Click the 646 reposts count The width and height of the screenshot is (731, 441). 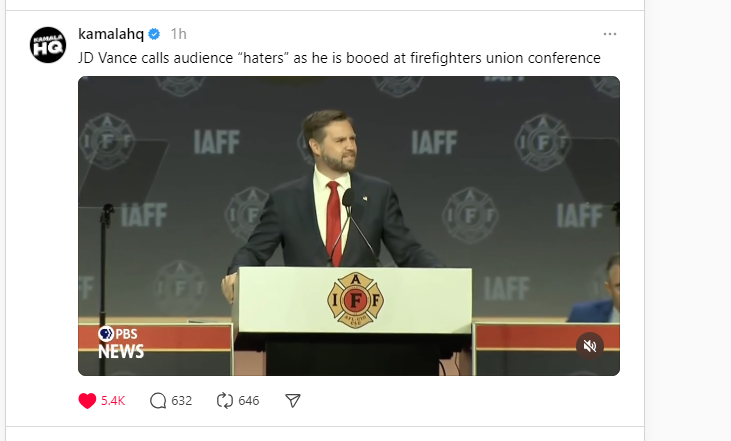click(x=249, y=400)
